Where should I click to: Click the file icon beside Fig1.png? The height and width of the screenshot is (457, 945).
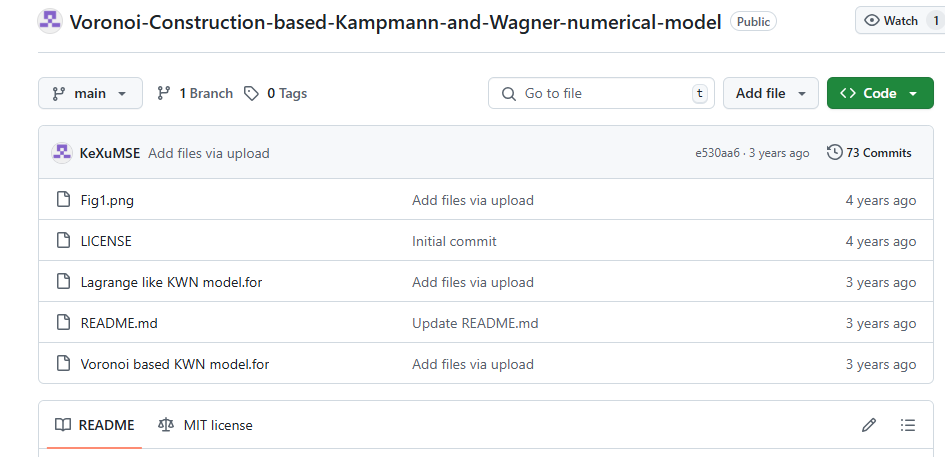pos(63,200)
